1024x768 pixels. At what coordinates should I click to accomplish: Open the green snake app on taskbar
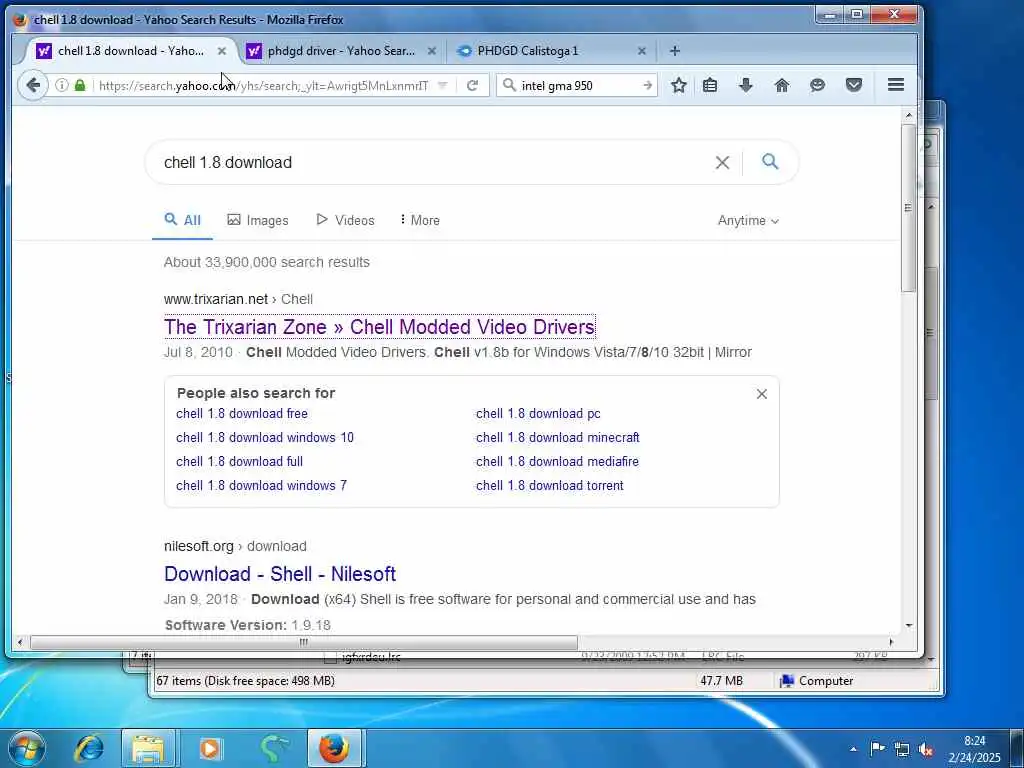[274, 748]
